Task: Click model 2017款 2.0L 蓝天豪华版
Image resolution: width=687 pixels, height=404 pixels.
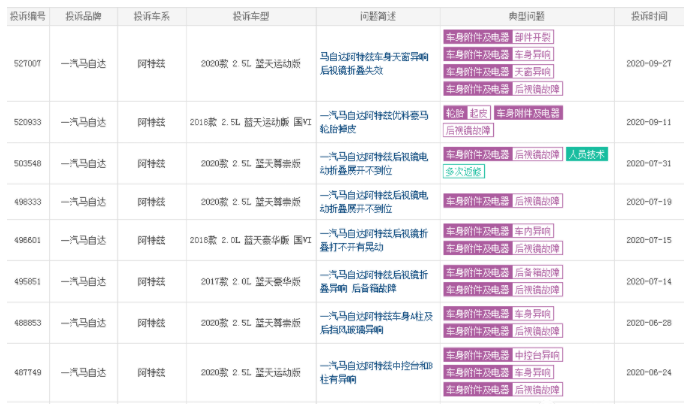Action: pos(251,281)
